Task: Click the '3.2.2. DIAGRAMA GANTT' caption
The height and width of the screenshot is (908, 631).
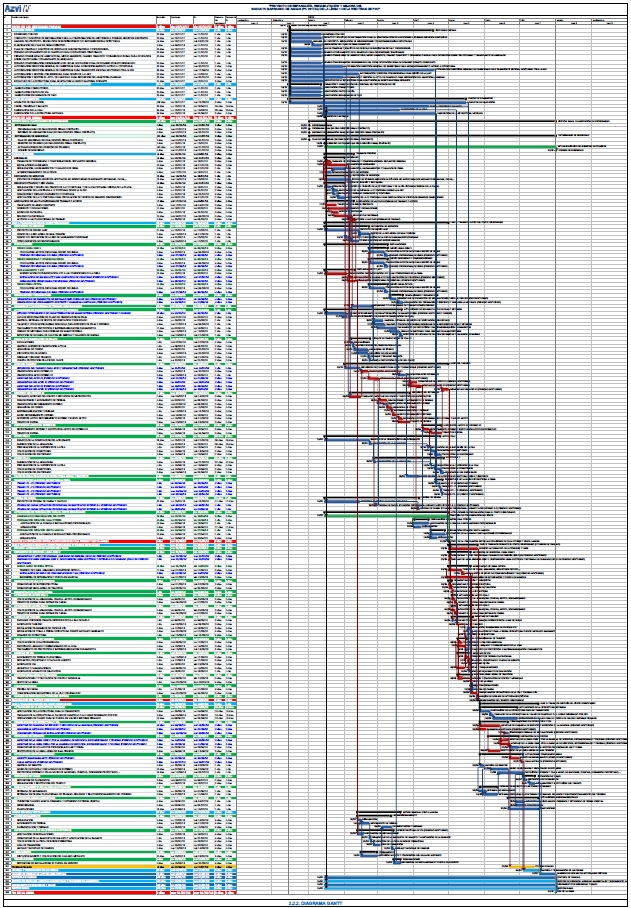Action: coord(315,902)
